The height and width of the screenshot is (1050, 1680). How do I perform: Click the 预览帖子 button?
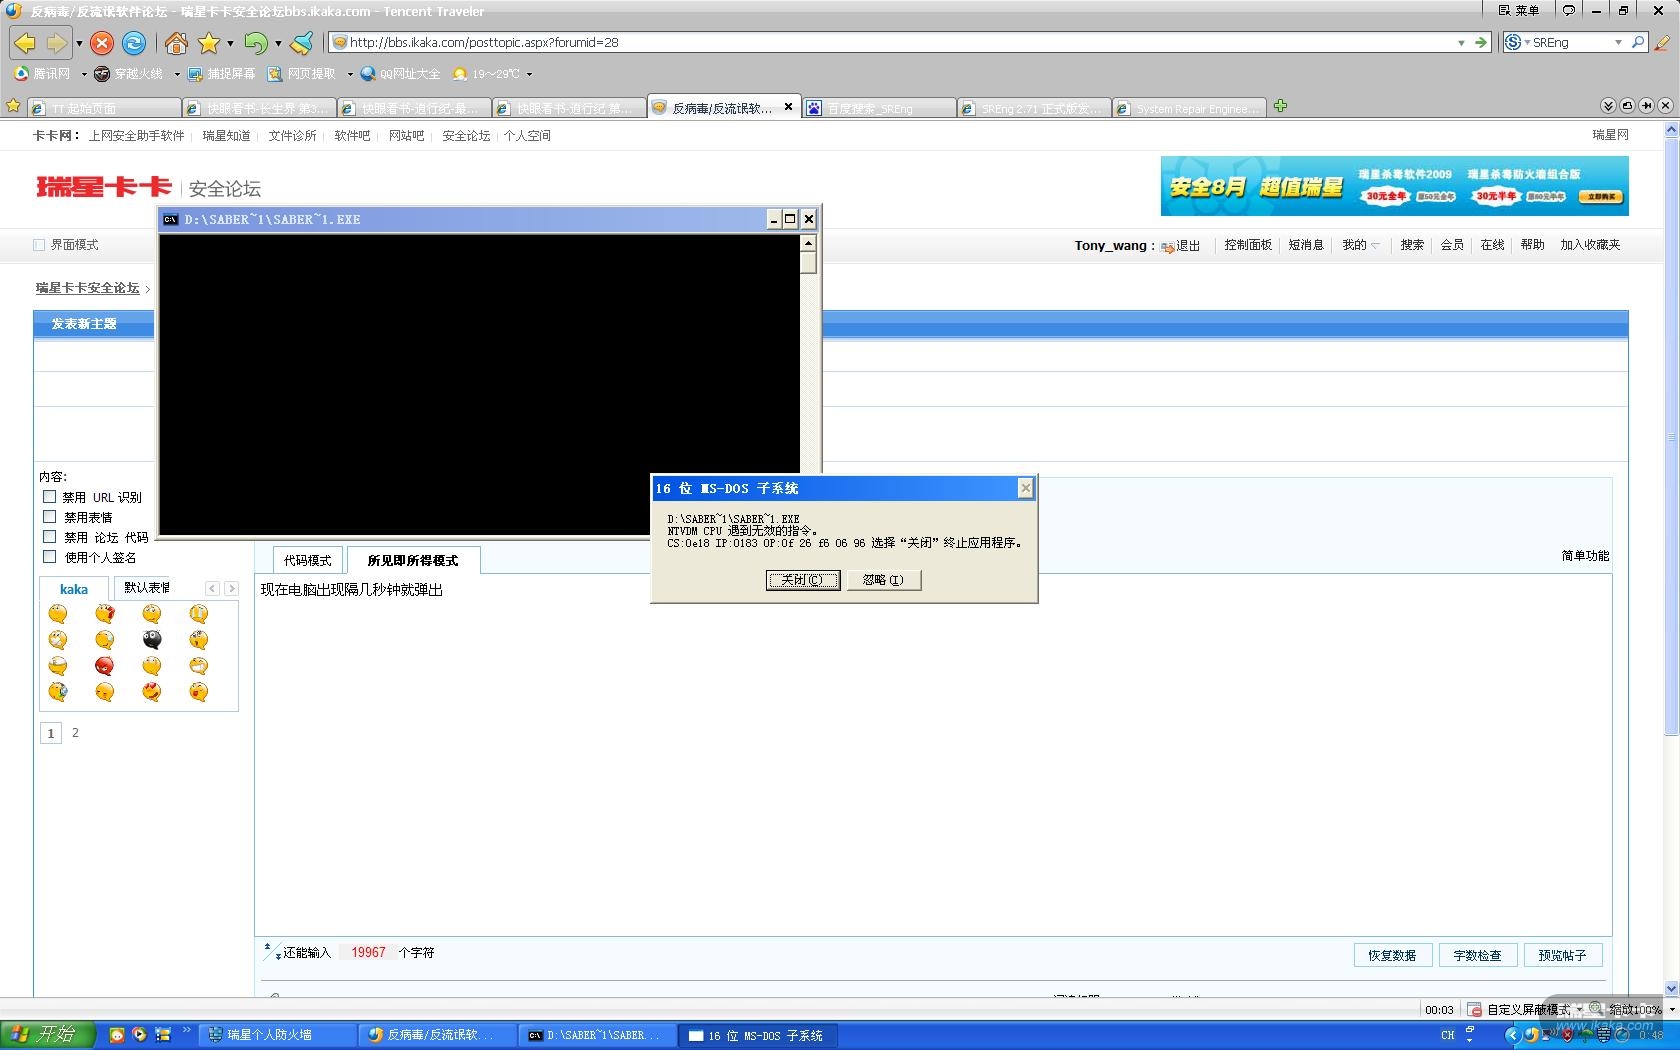pos(1562,955)
